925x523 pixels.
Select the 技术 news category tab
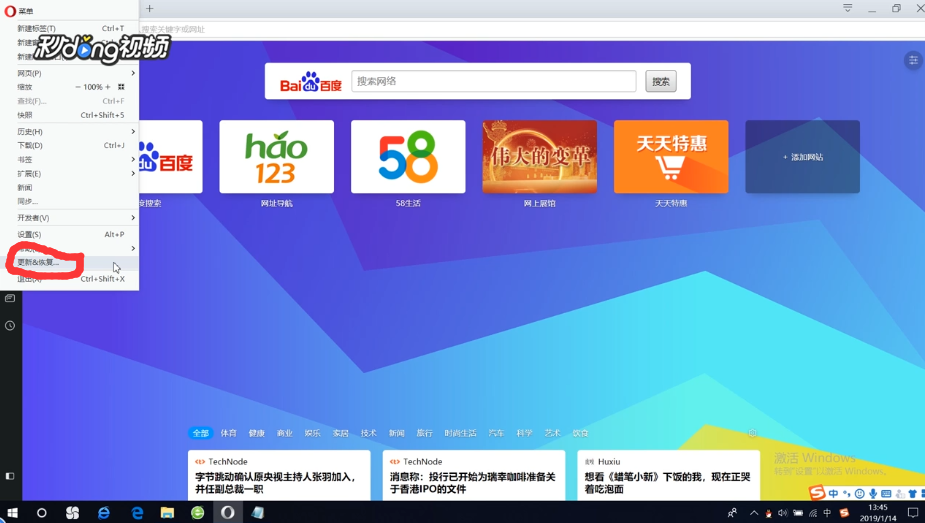coord(369,433)
